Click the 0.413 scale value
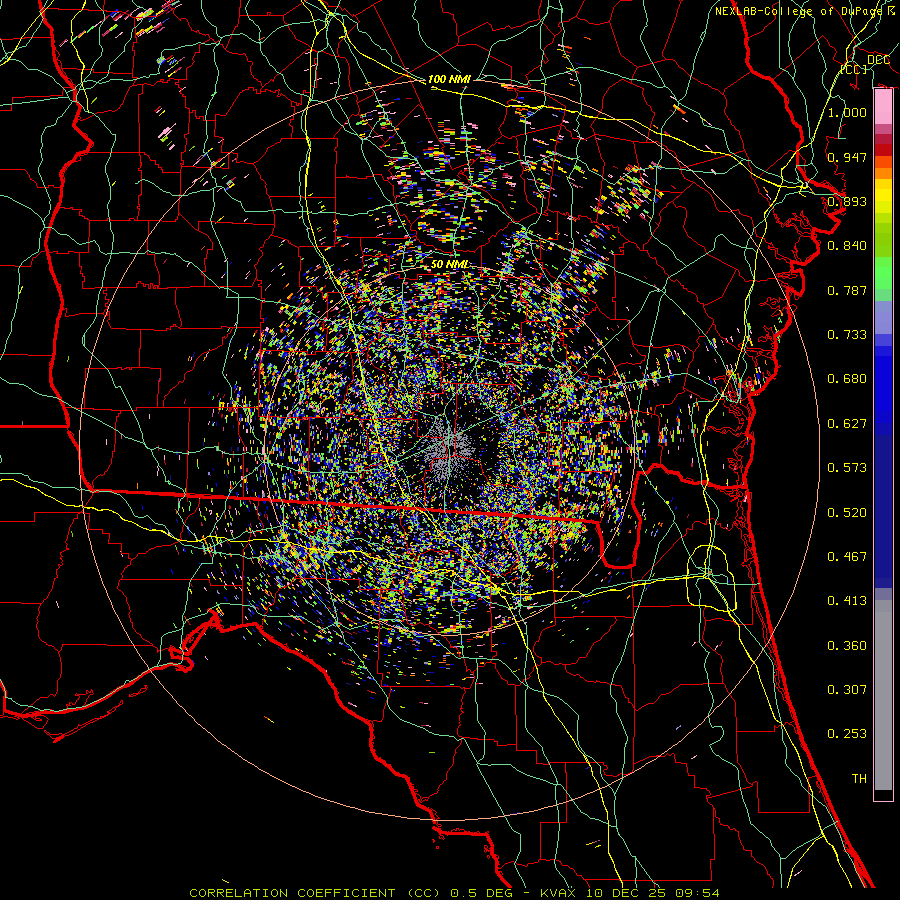Image resolution: width=900 pixels, height=900 pixels. [847, 601]
